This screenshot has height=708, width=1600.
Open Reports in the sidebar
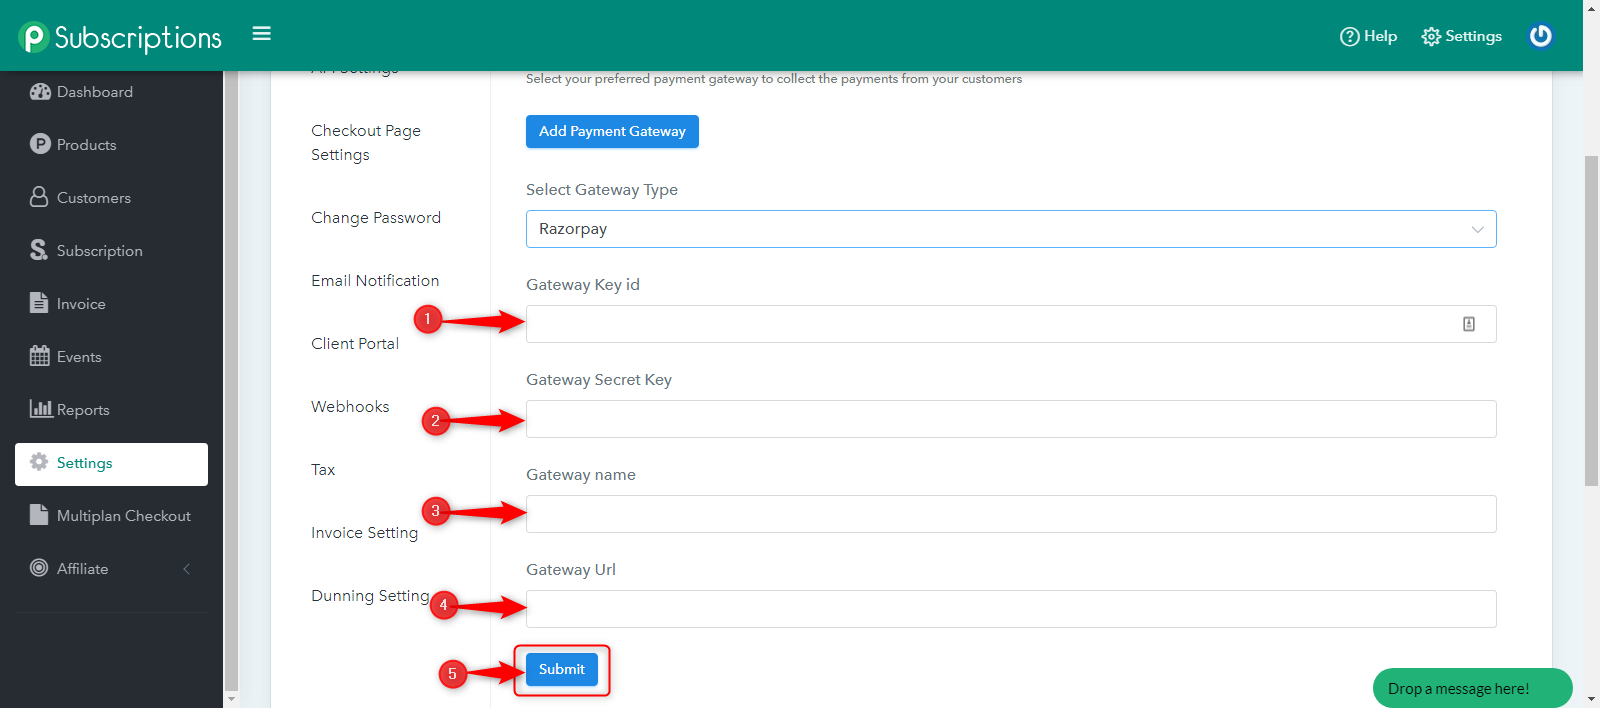click(111, 410)
